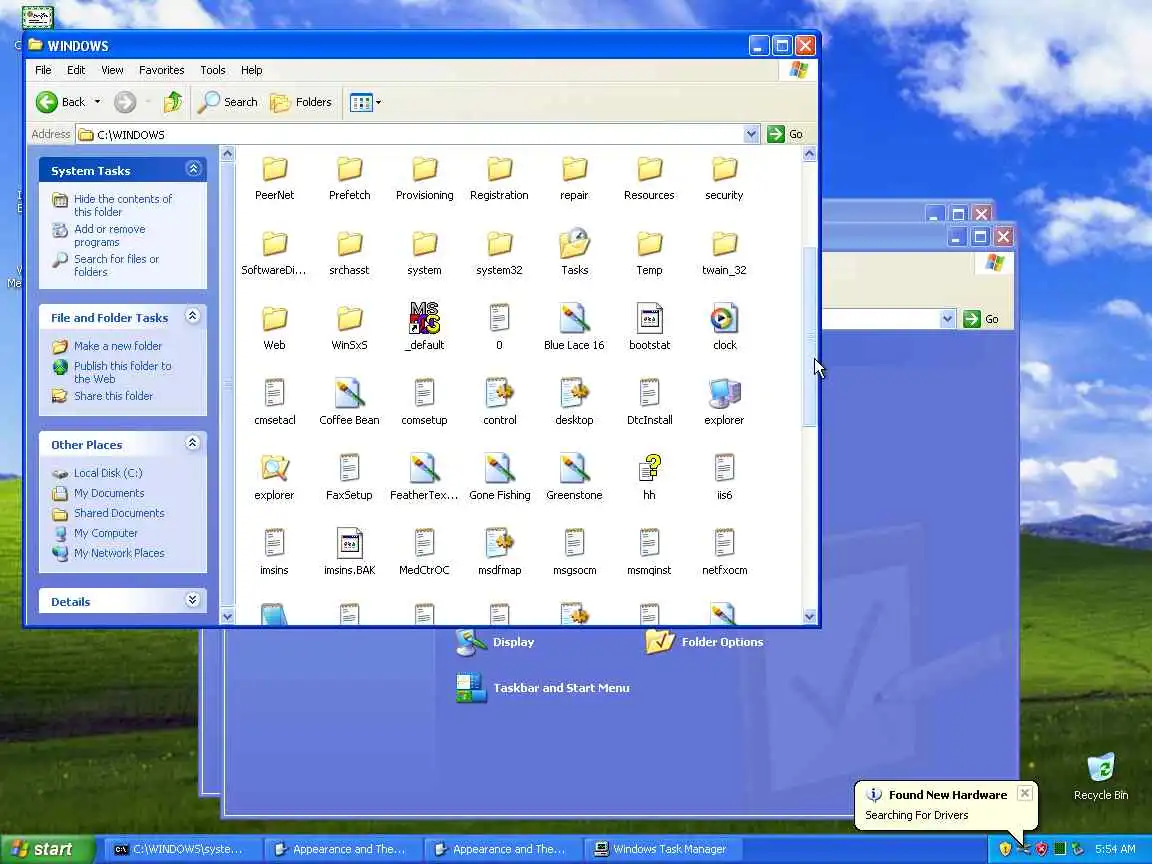
Task: Open the Back history dropdown arrow
Action: [98, 102]
